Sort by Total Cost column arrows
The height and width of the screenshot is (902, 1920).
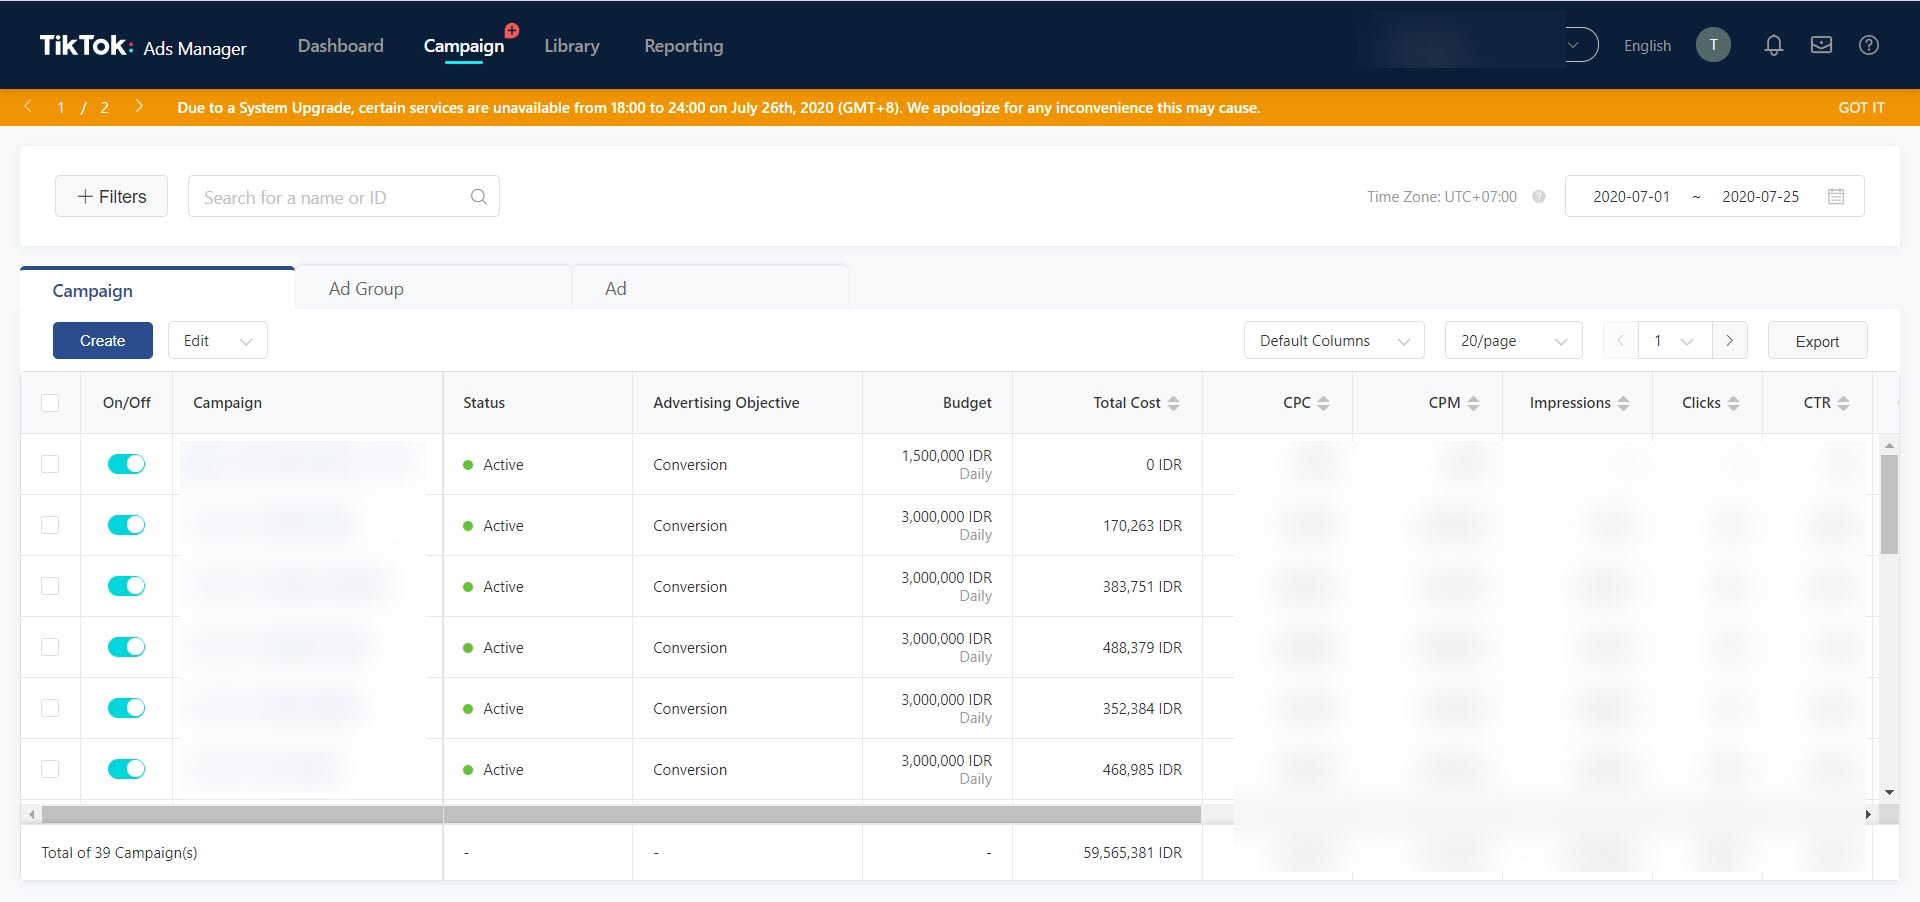1174,403
